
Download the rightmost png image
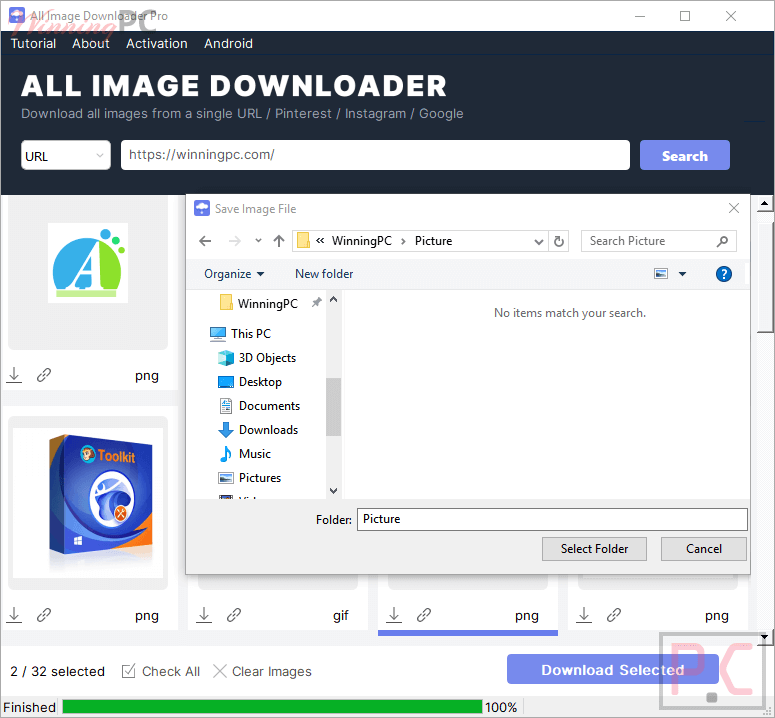pos(584,615)
